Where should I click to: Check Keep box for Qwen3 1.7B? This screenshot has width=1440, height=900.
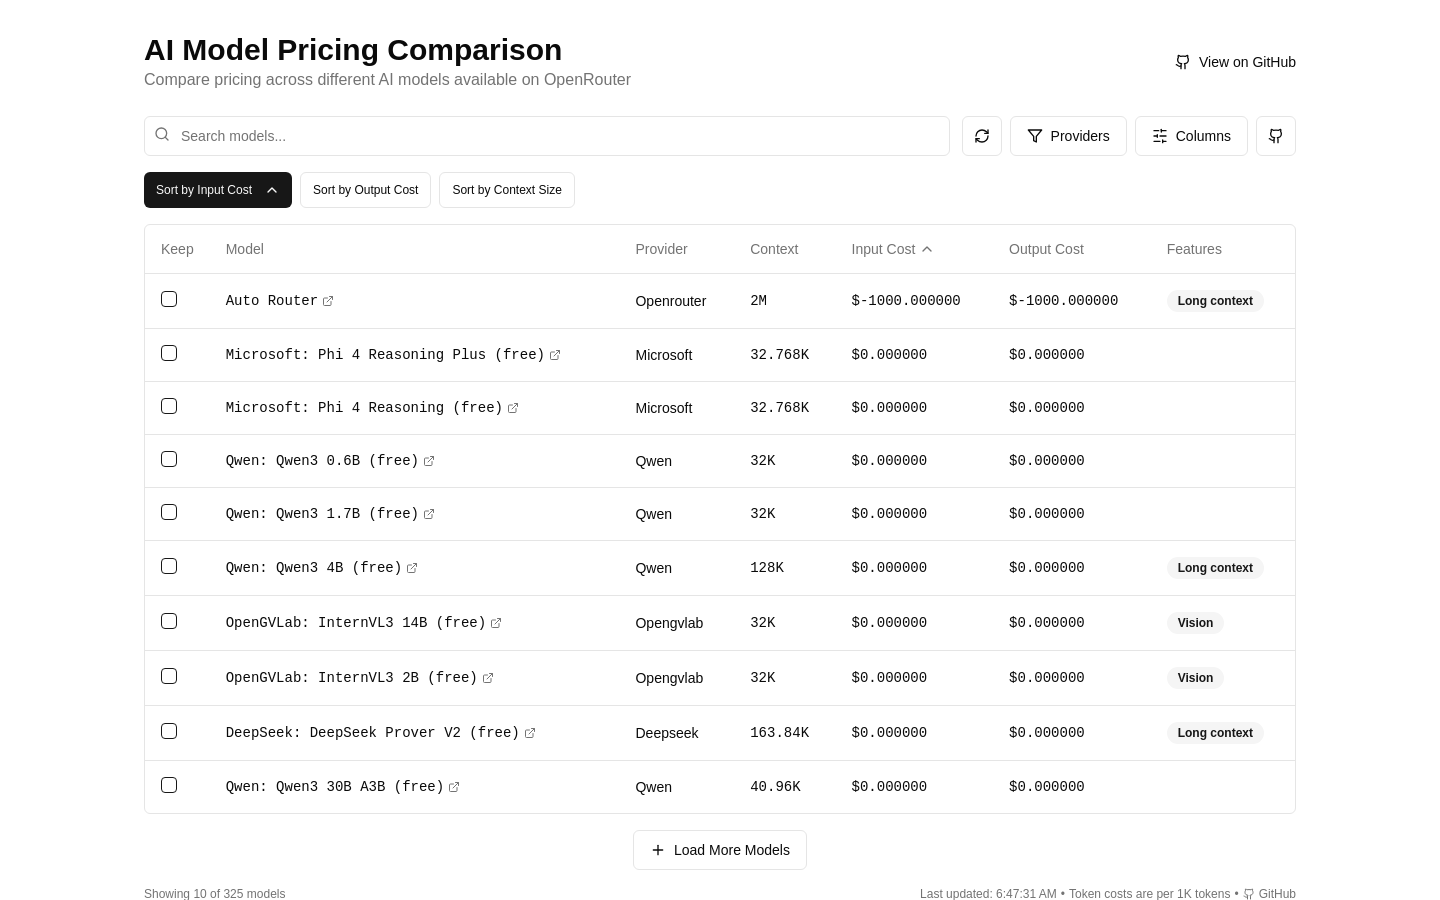point(169,512)
